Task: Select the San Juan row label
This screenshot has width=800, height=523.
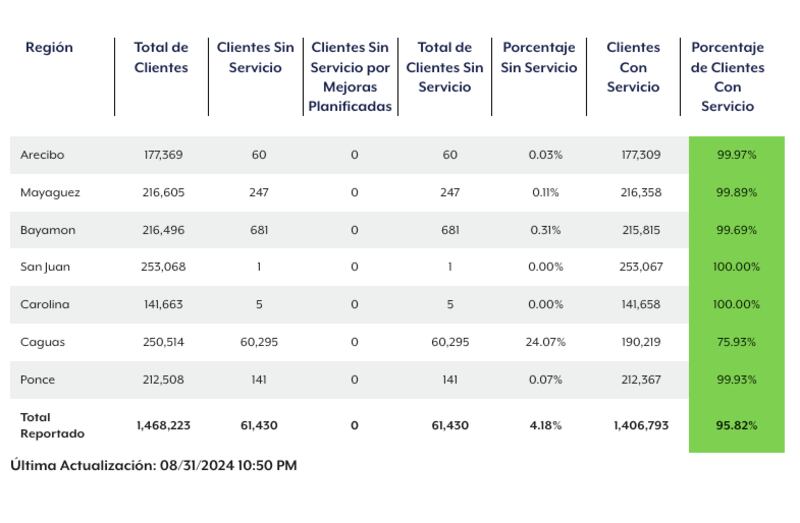Action: [x=45, y=267]
